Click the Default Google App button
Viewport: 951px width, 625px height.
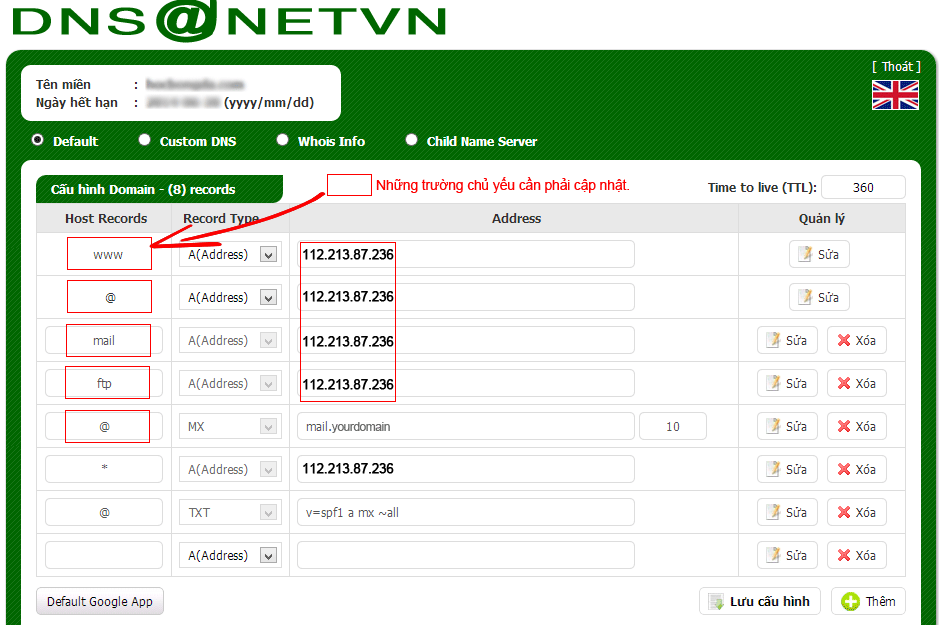(x=100, y=601)
